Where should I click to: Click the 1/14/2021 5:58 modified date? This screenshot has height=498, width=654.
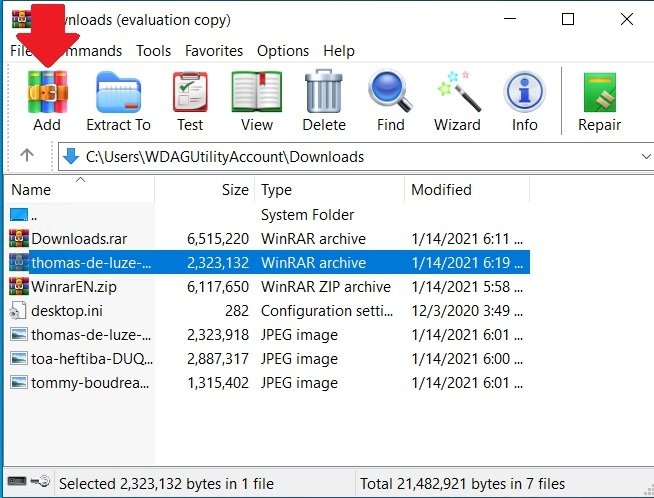[x=467, y=287]
